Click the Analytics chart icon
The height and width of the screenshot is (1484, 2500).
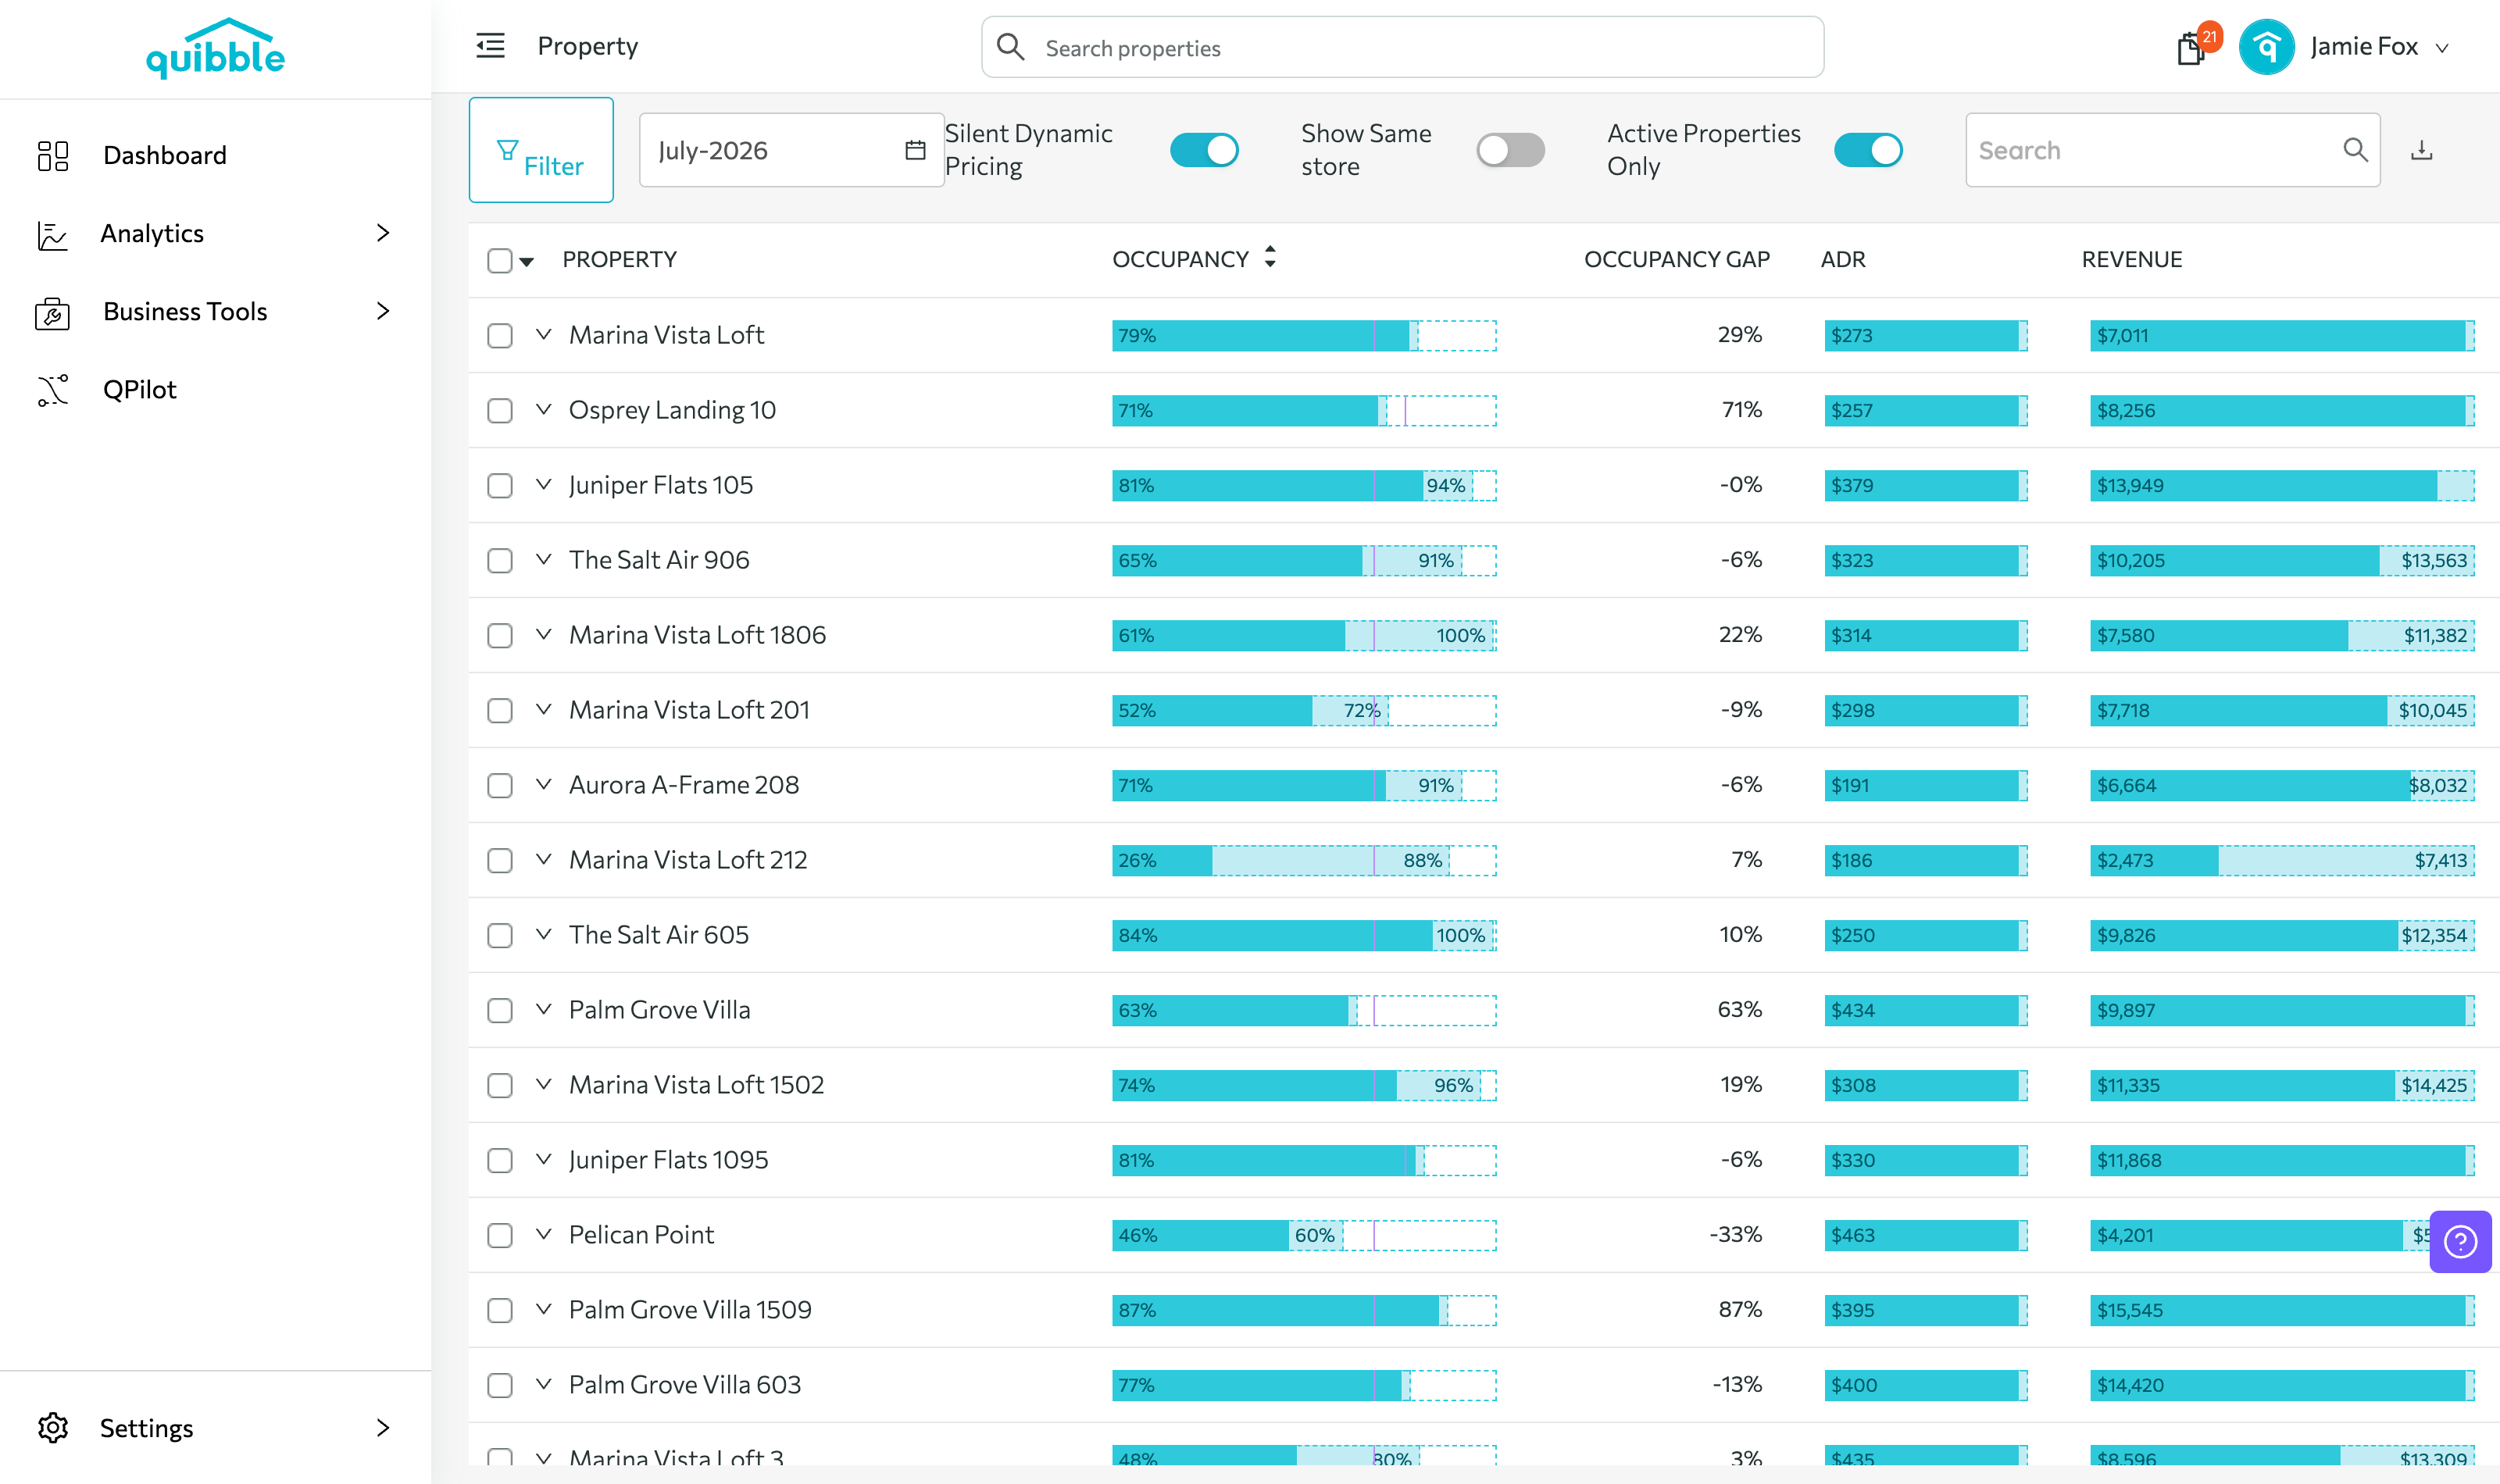click(53, 234)
